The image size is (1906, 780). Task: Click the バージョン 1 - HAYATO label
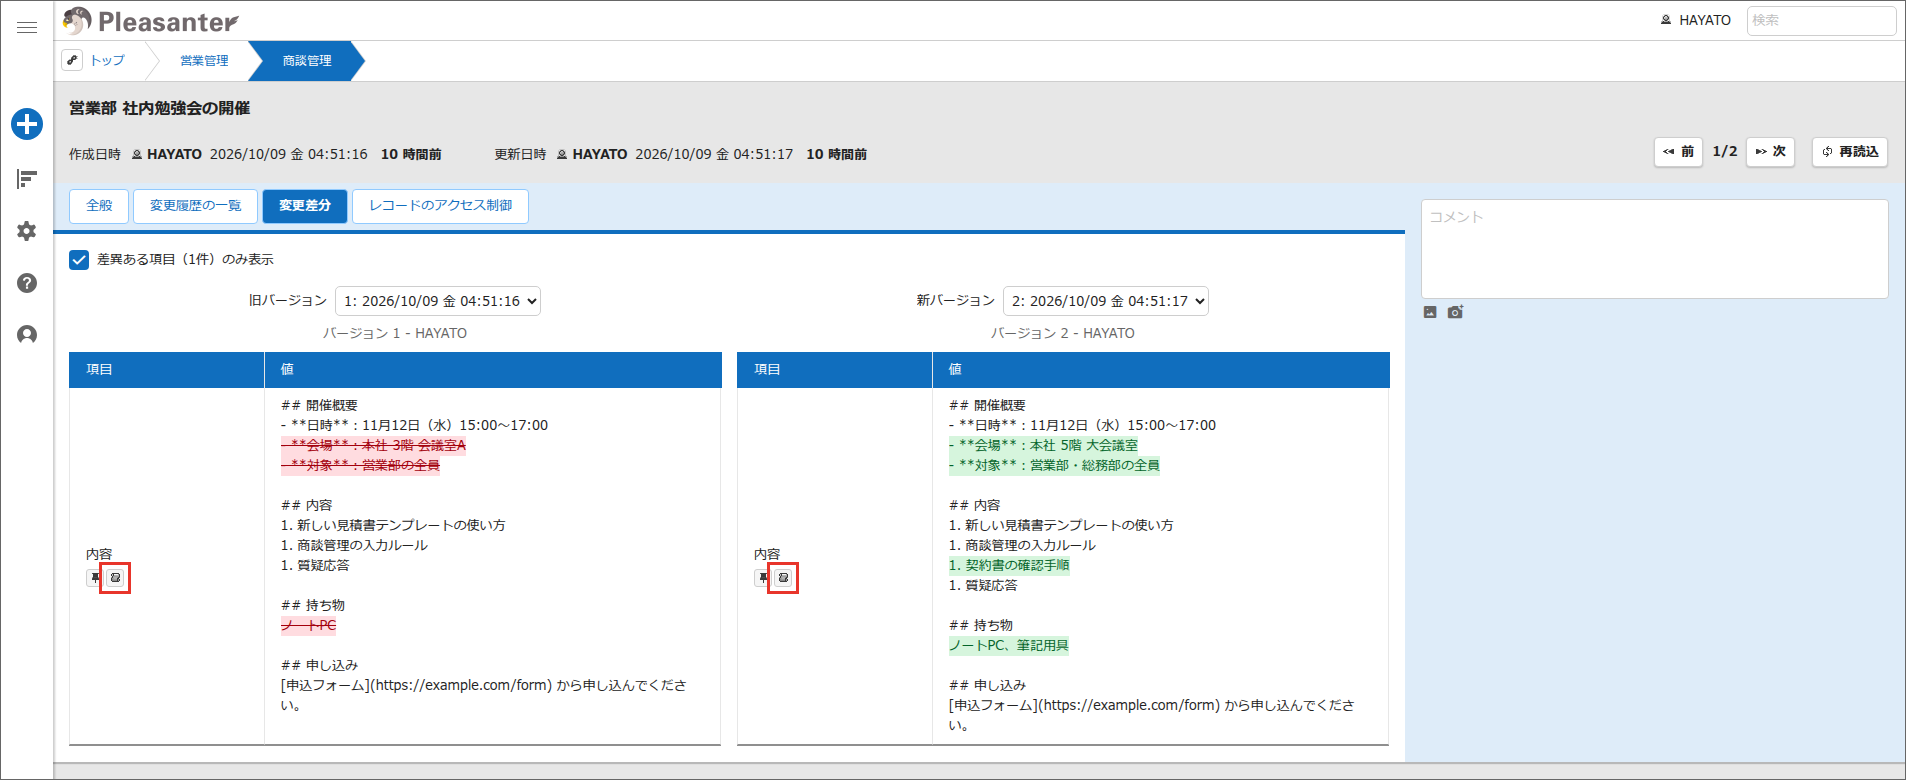click(x=395, y=333)
